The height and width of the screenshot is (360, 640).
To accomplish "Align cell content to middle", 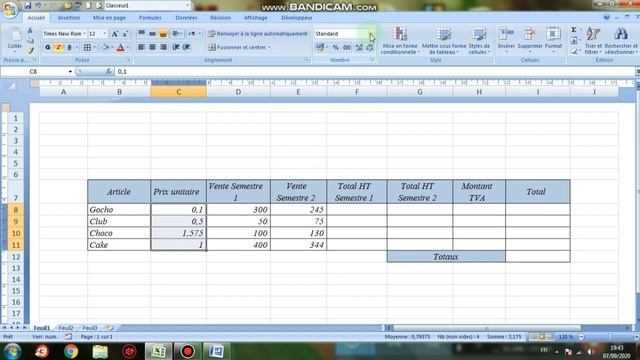I will pyautogui.click(x=152, y=34).
